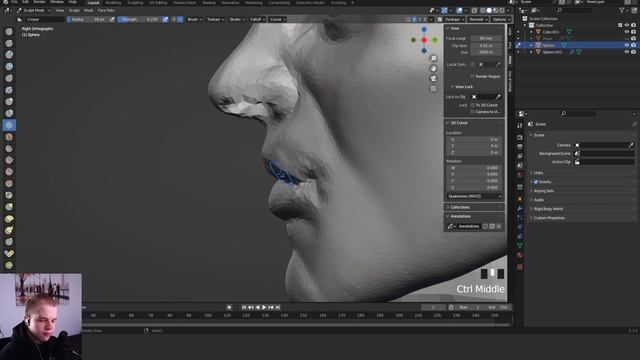
Task: Switch perspective/orthographic with the grid icon
Action: pos(433,88)
